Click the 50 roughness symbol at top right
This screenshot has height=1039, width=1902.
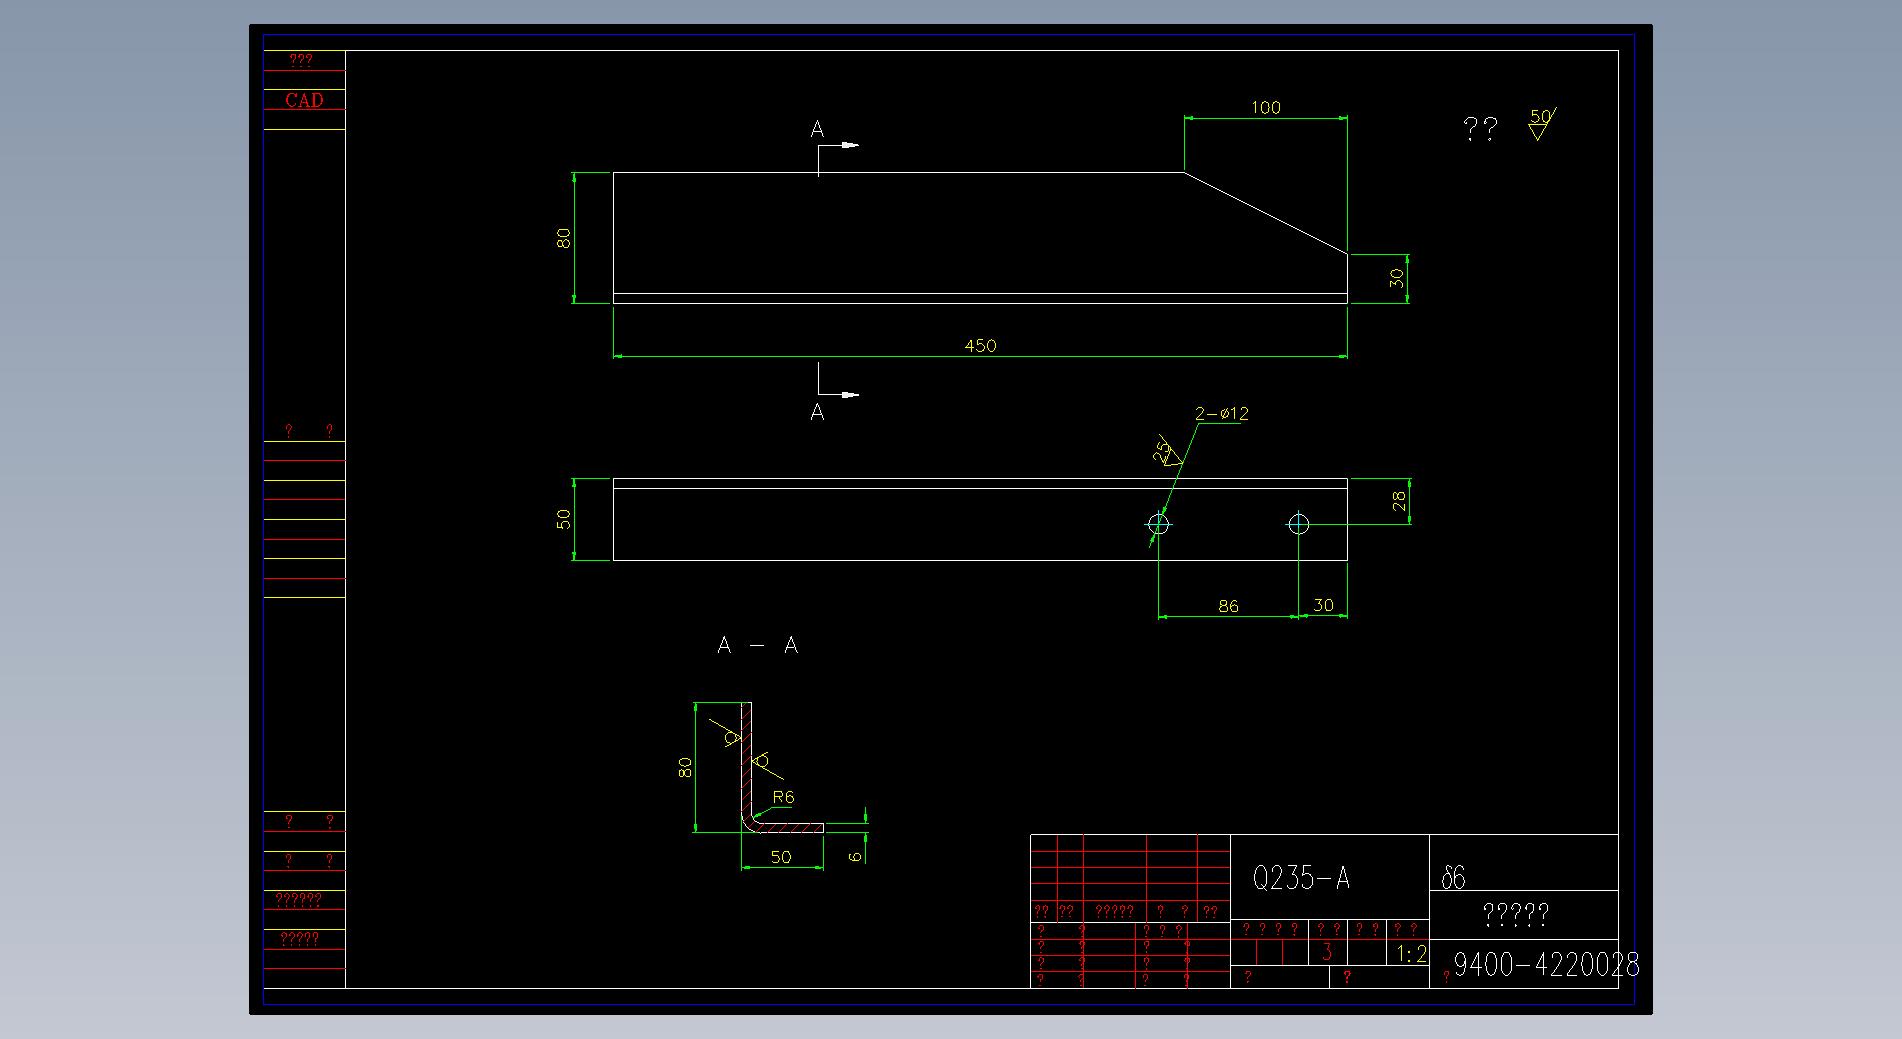coord(1541,124)
